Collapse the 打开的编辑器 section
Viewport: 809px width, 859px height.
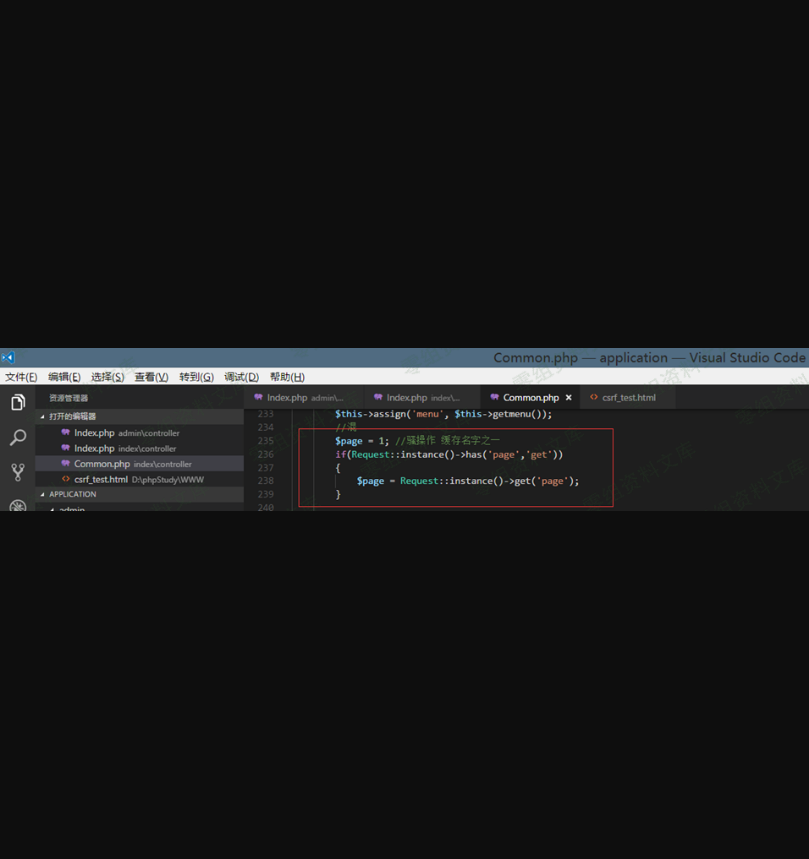tap(42, 417)
